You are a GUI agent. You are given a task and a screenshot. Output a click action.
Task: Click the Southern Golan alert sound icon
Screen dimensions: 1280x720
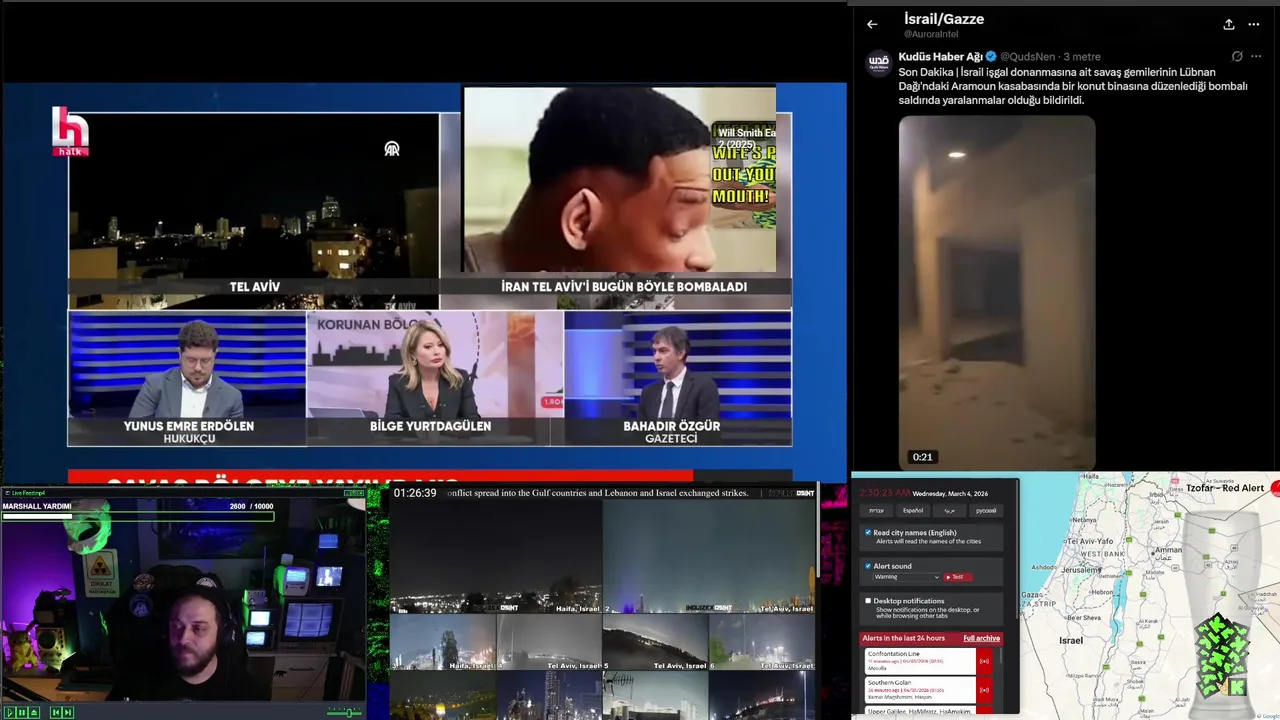tap(984, 690)
